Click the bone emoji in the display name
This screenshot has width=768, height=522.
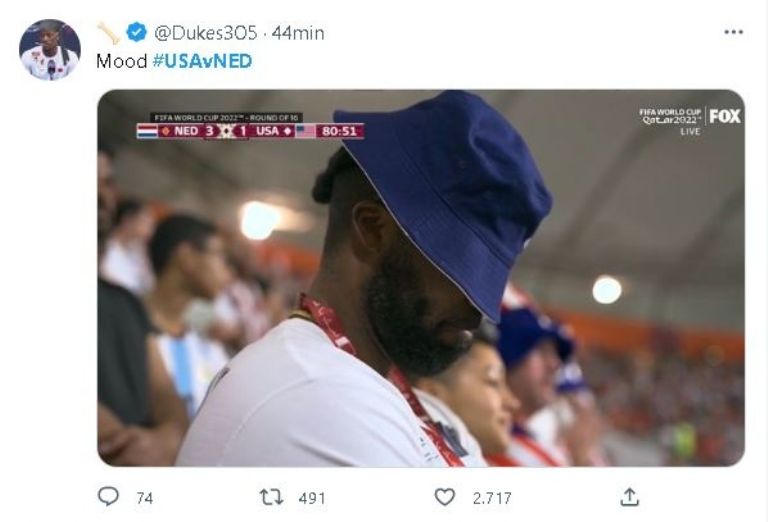(108, 33)
